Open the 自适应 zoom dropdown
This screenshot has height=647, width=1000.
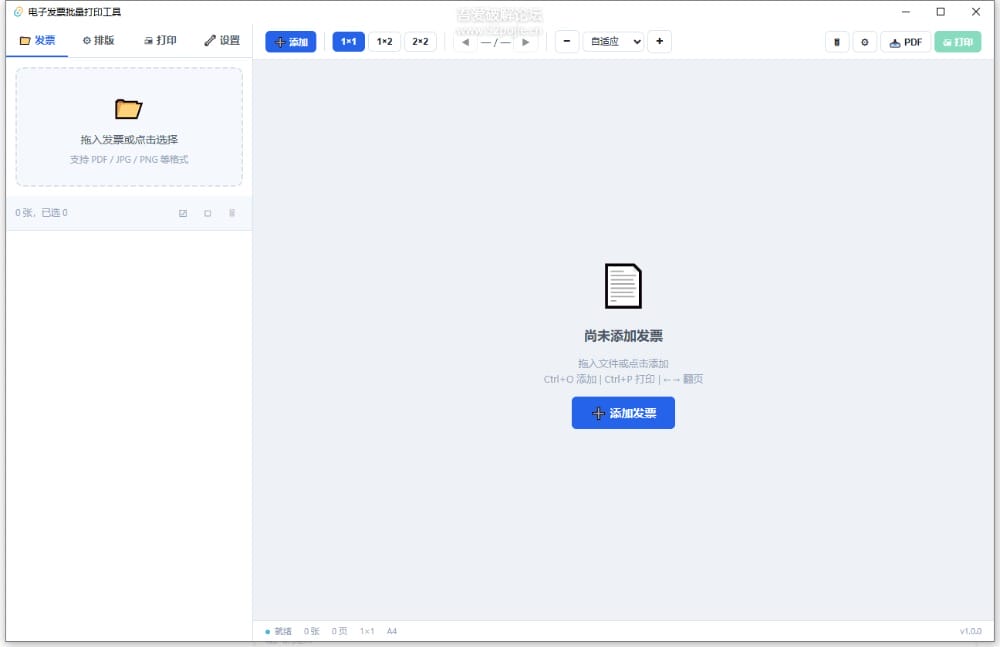click(x=614, y=41)
